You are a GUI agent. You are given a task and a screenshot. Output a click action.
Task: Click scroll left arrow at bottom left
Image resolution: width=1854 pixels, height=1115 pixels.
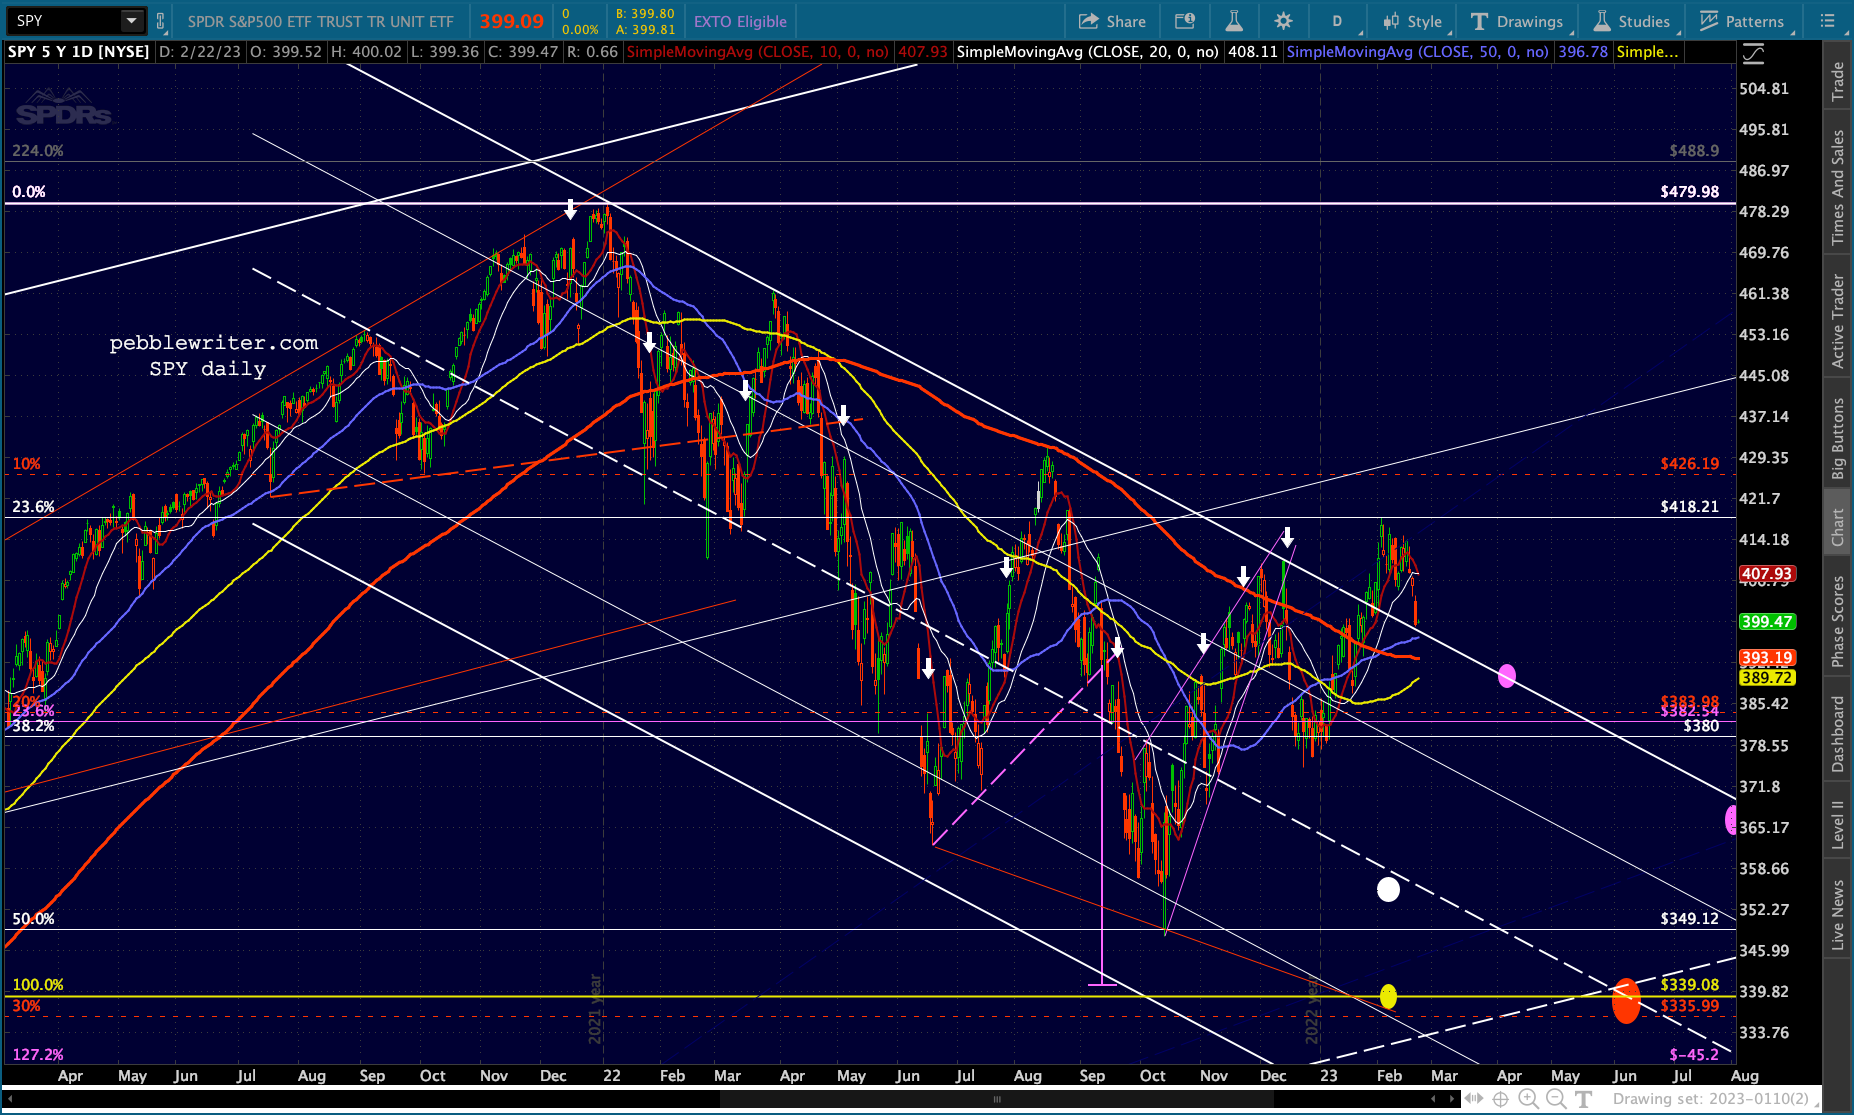pyautogui.click(x=10, y=1099)
